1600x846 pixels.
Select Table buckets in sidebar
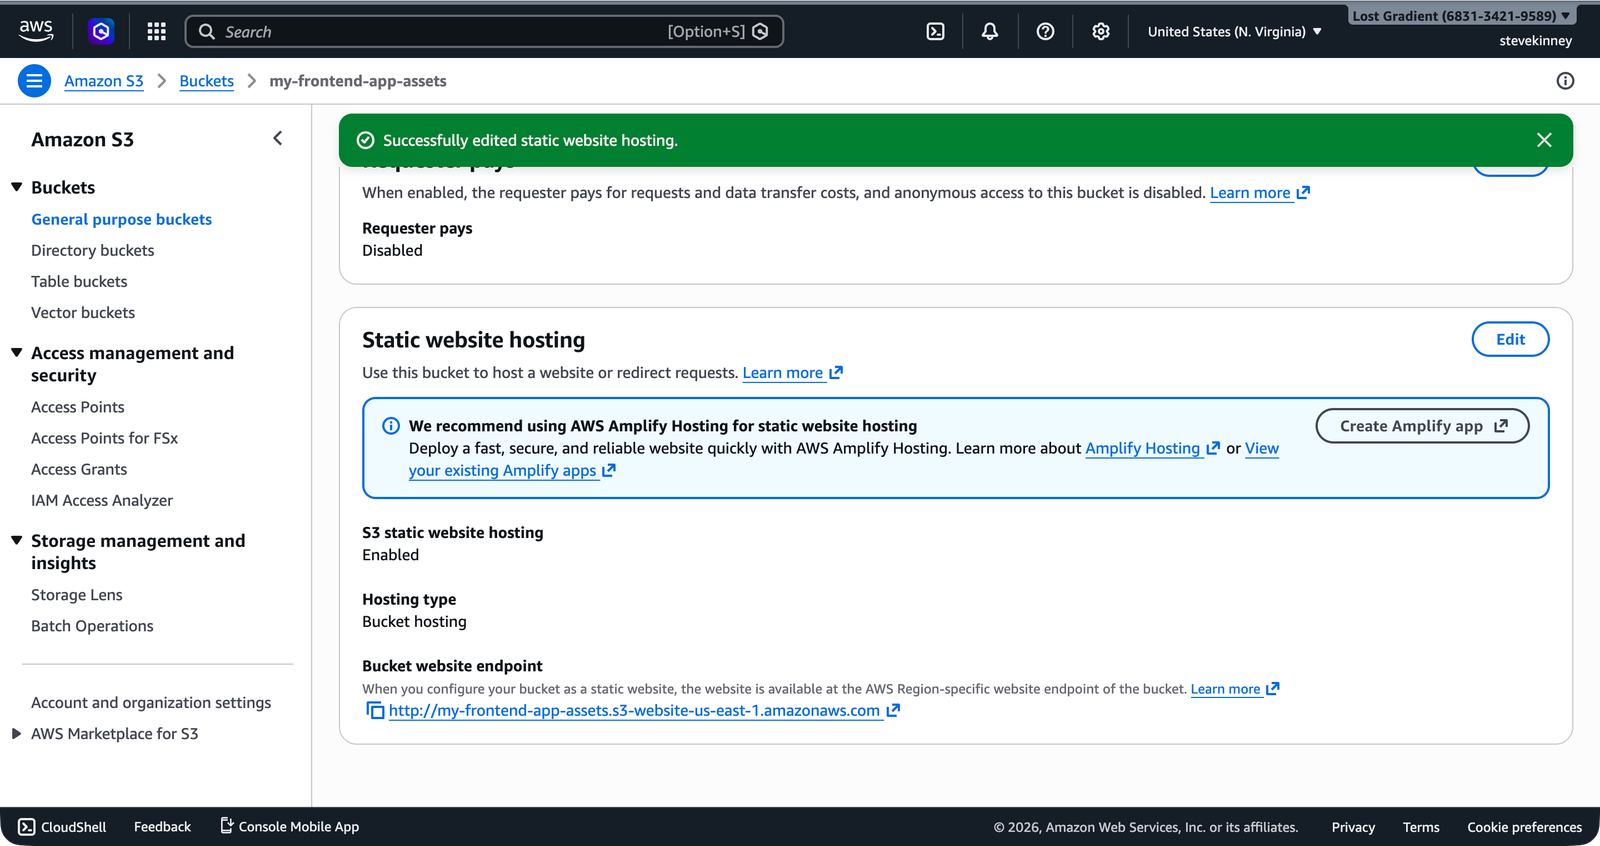(79, 281)
